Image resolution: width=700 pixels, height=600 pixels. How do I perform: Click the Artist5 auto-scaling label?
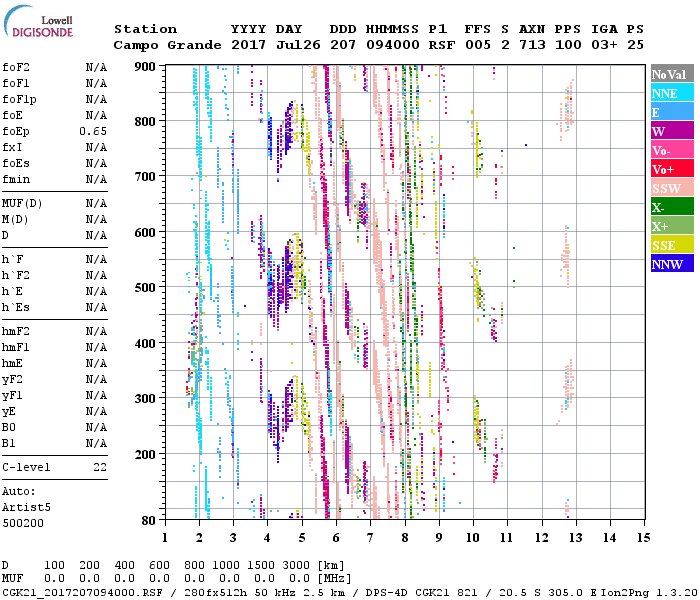point(24,507)
